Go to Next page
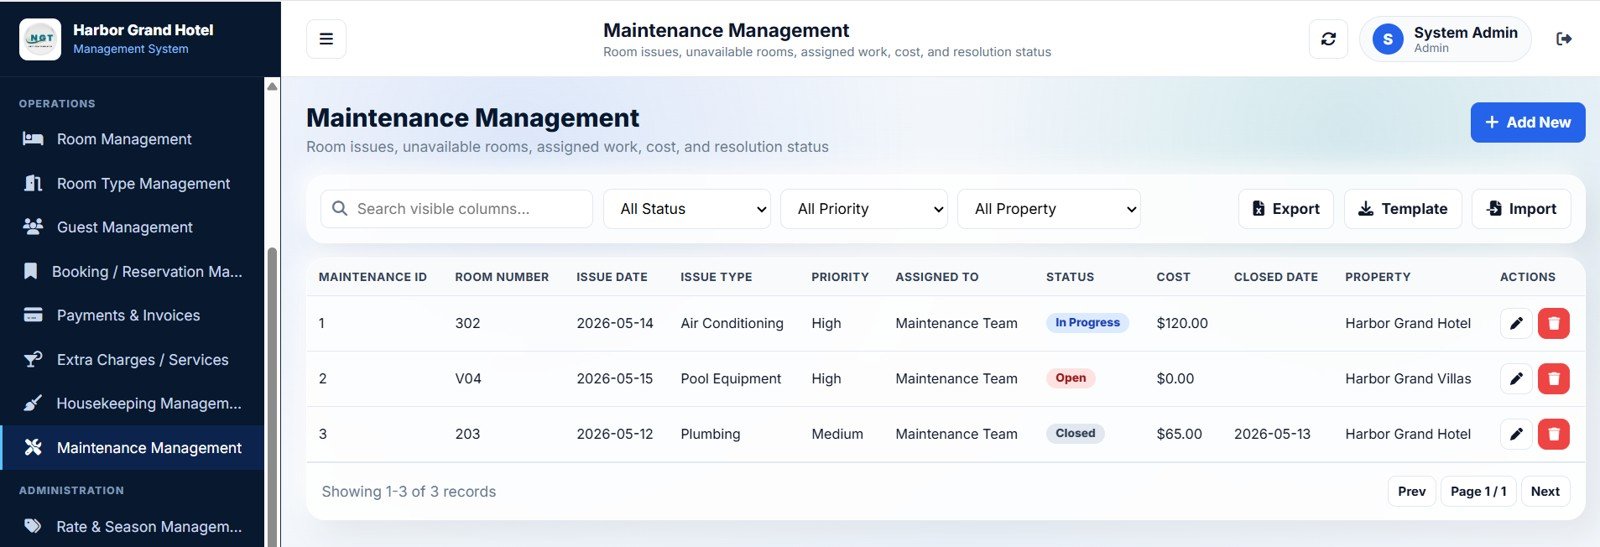Image resolution: width=1600 pixels, height=547 pixels. click(x=1545, y=491)
